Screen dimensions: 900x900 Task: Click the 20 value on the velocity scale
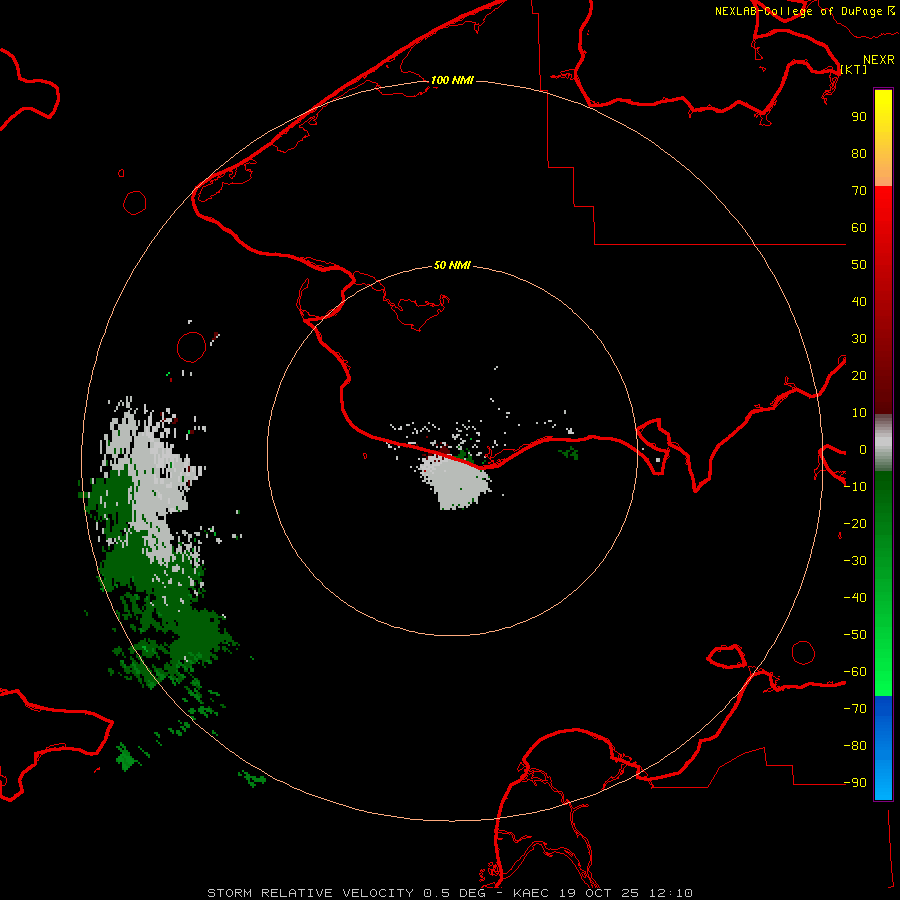click(859, 375)
